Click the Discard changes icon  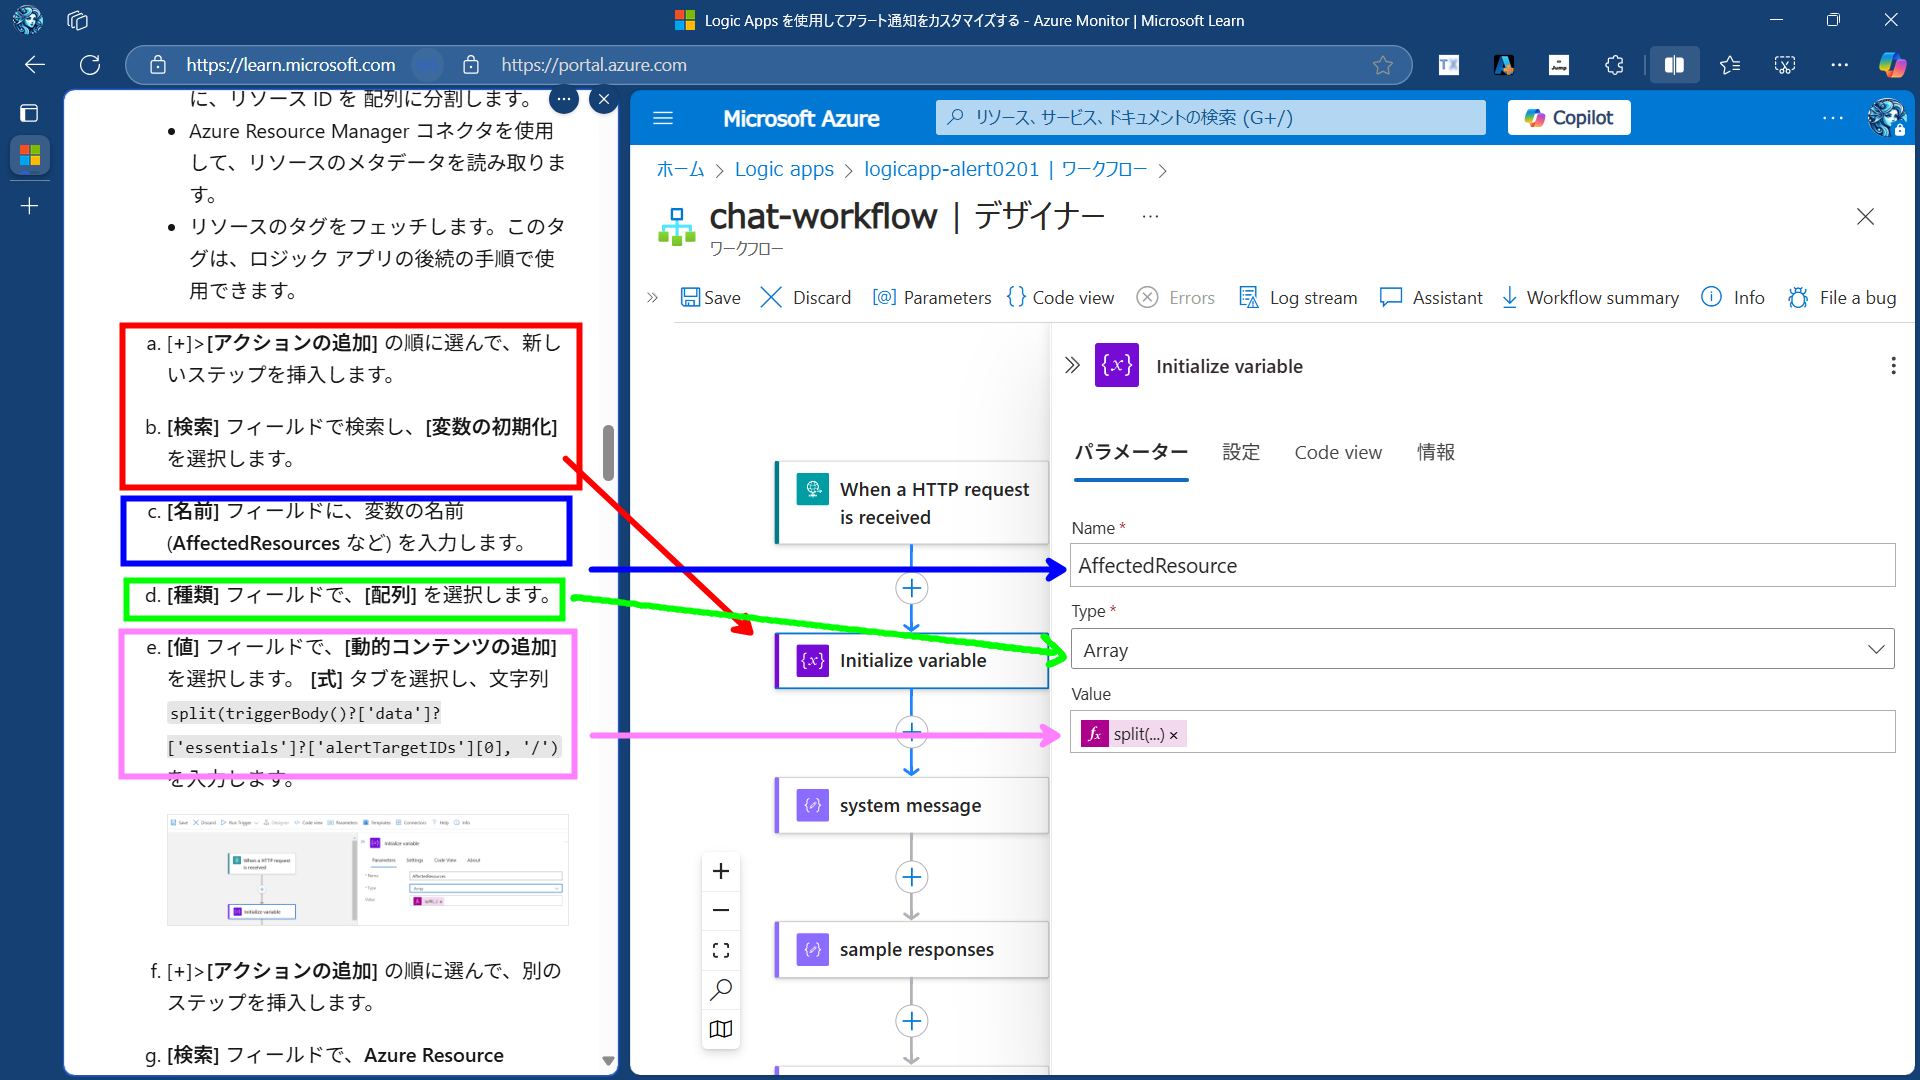771,297
